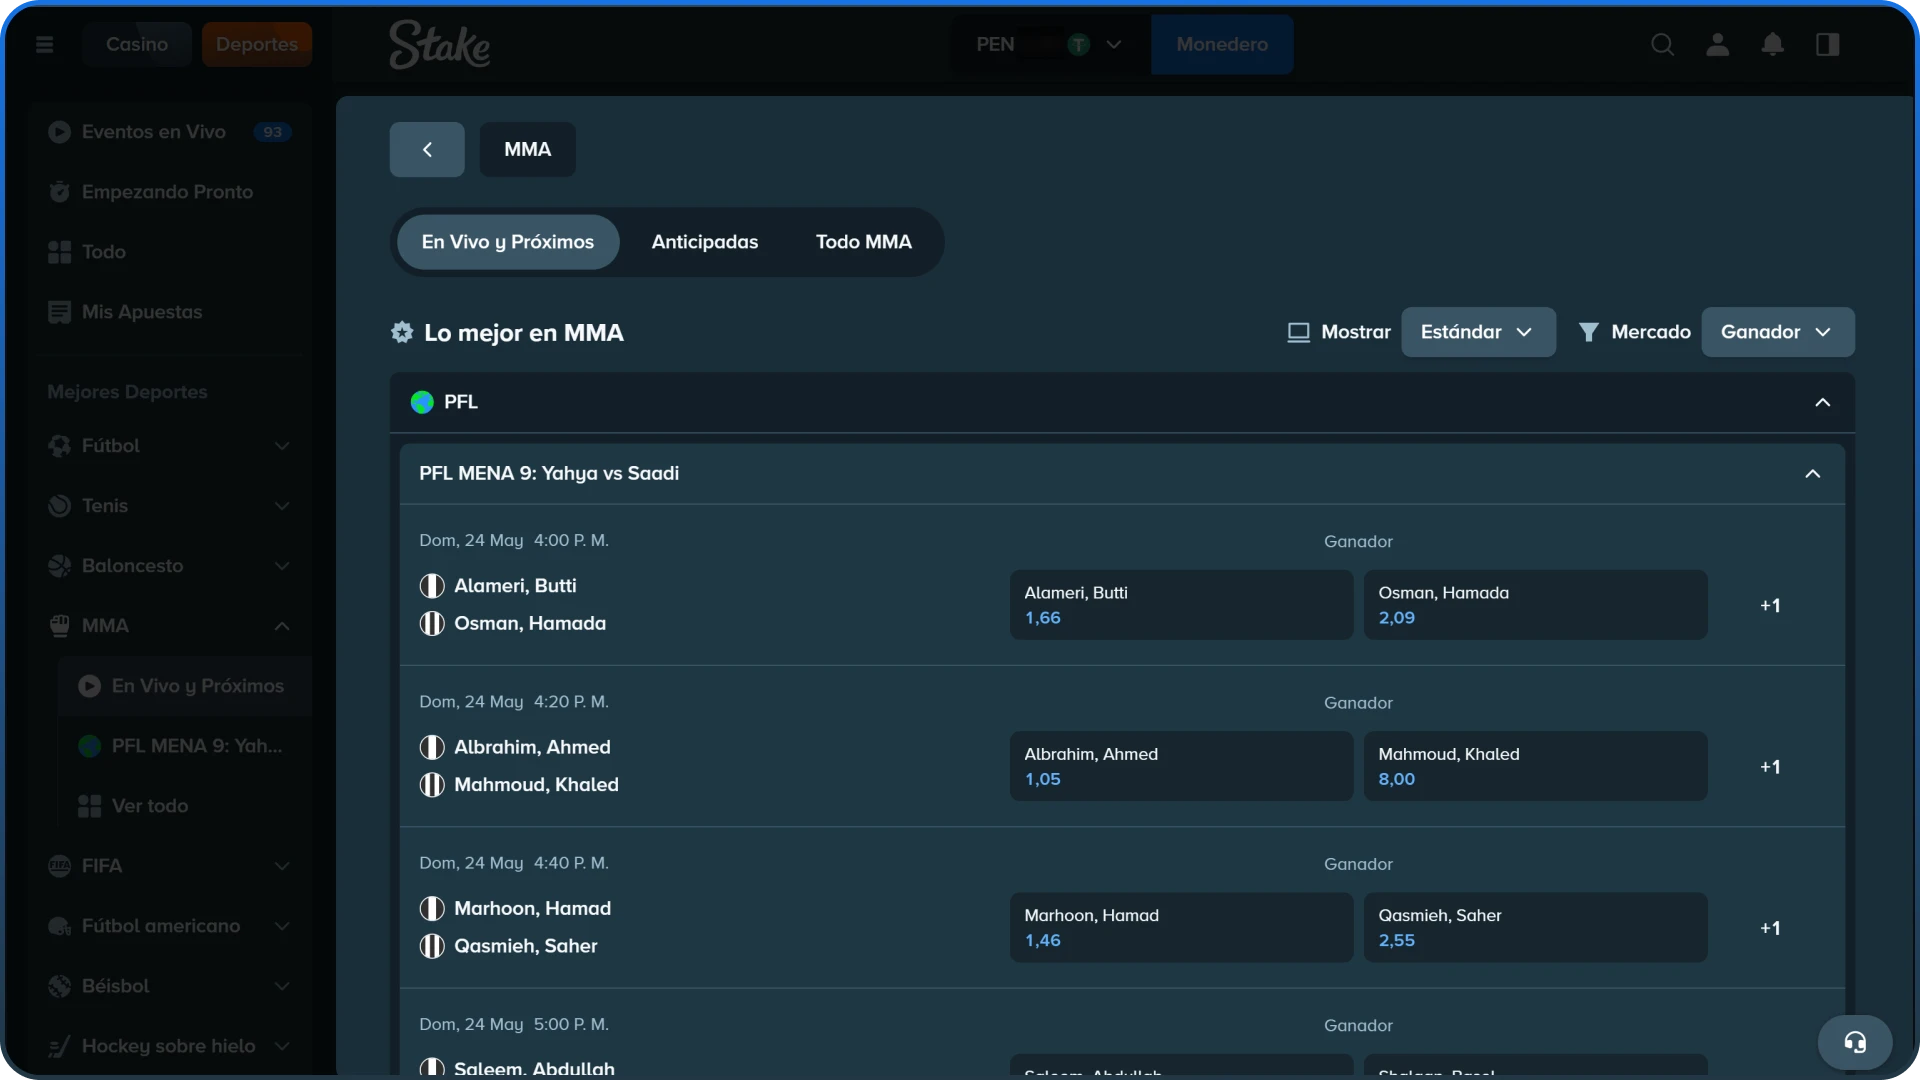
Task: Open the Marhoon, Hamad fighter name in match list
Action: 532,909
